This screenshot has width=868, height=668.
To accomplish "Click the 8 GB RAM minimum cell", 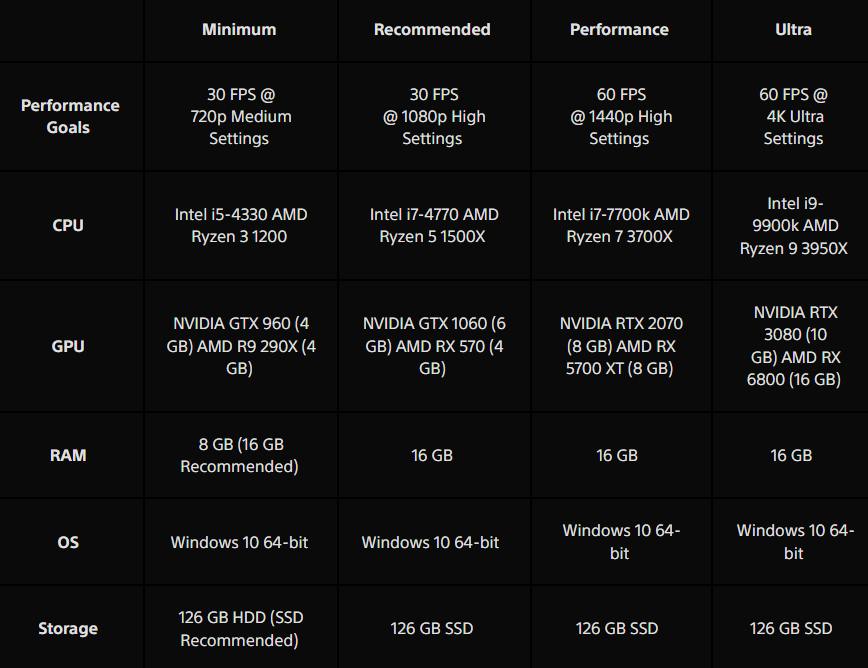I will click(240, 455).
